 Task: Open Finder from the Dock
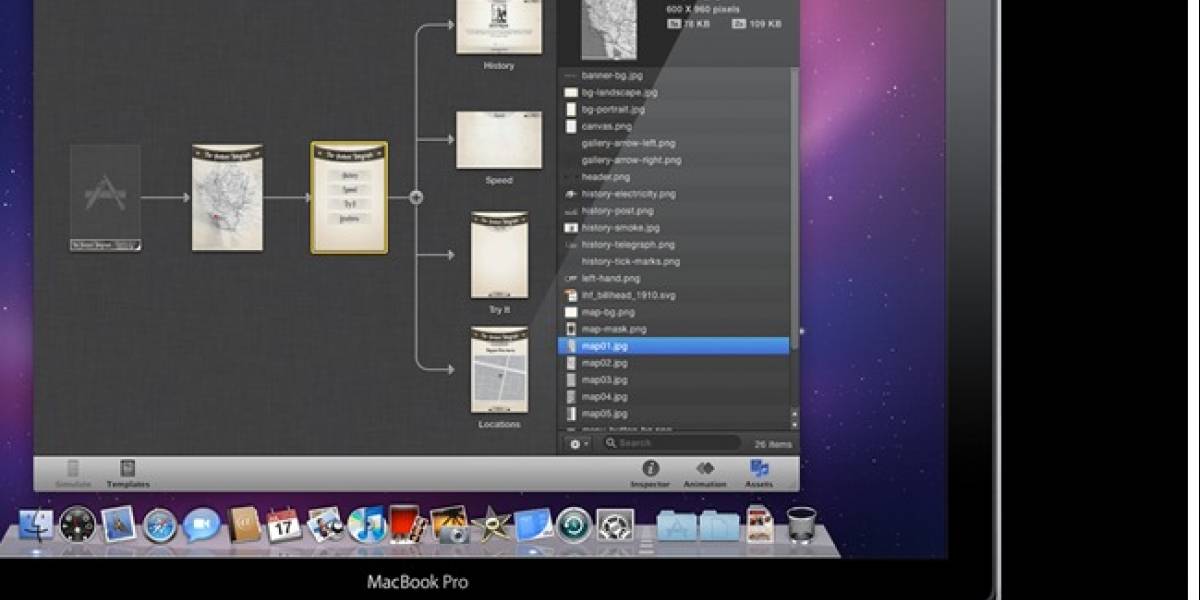coord(37,524)
